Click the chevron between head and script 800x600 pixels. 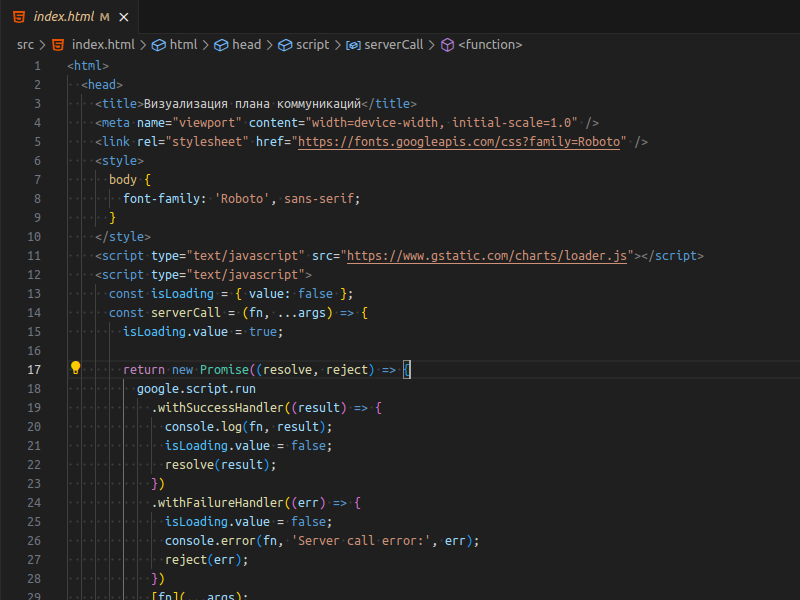click(x=269, y=45)
